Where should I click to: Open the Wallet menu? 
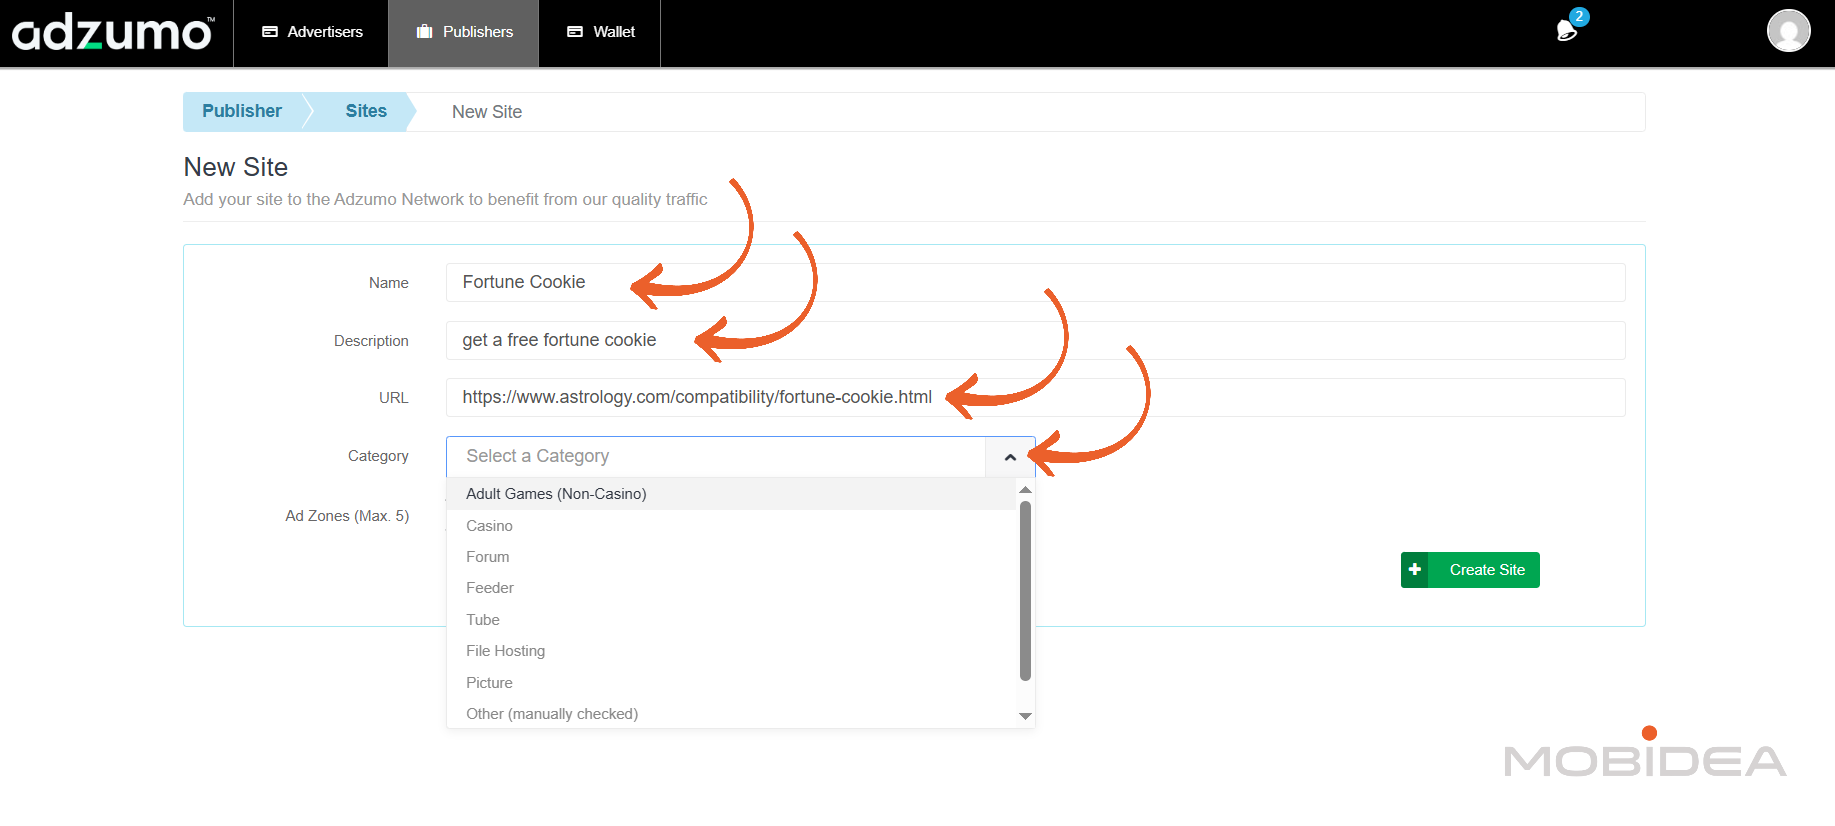pos(600,32)
